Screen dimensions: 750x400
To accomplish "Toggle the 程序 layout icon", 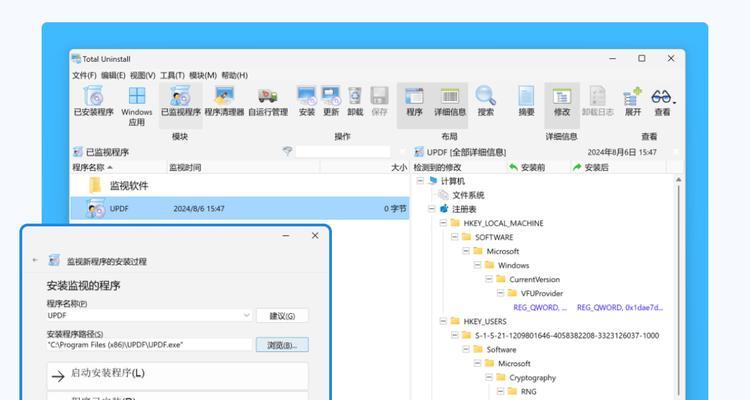I will click(x=414, y=96).
